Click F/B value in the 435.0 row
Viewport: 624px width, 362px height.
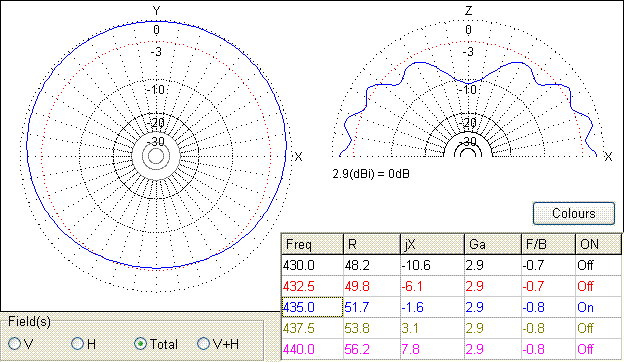(548, 307)
